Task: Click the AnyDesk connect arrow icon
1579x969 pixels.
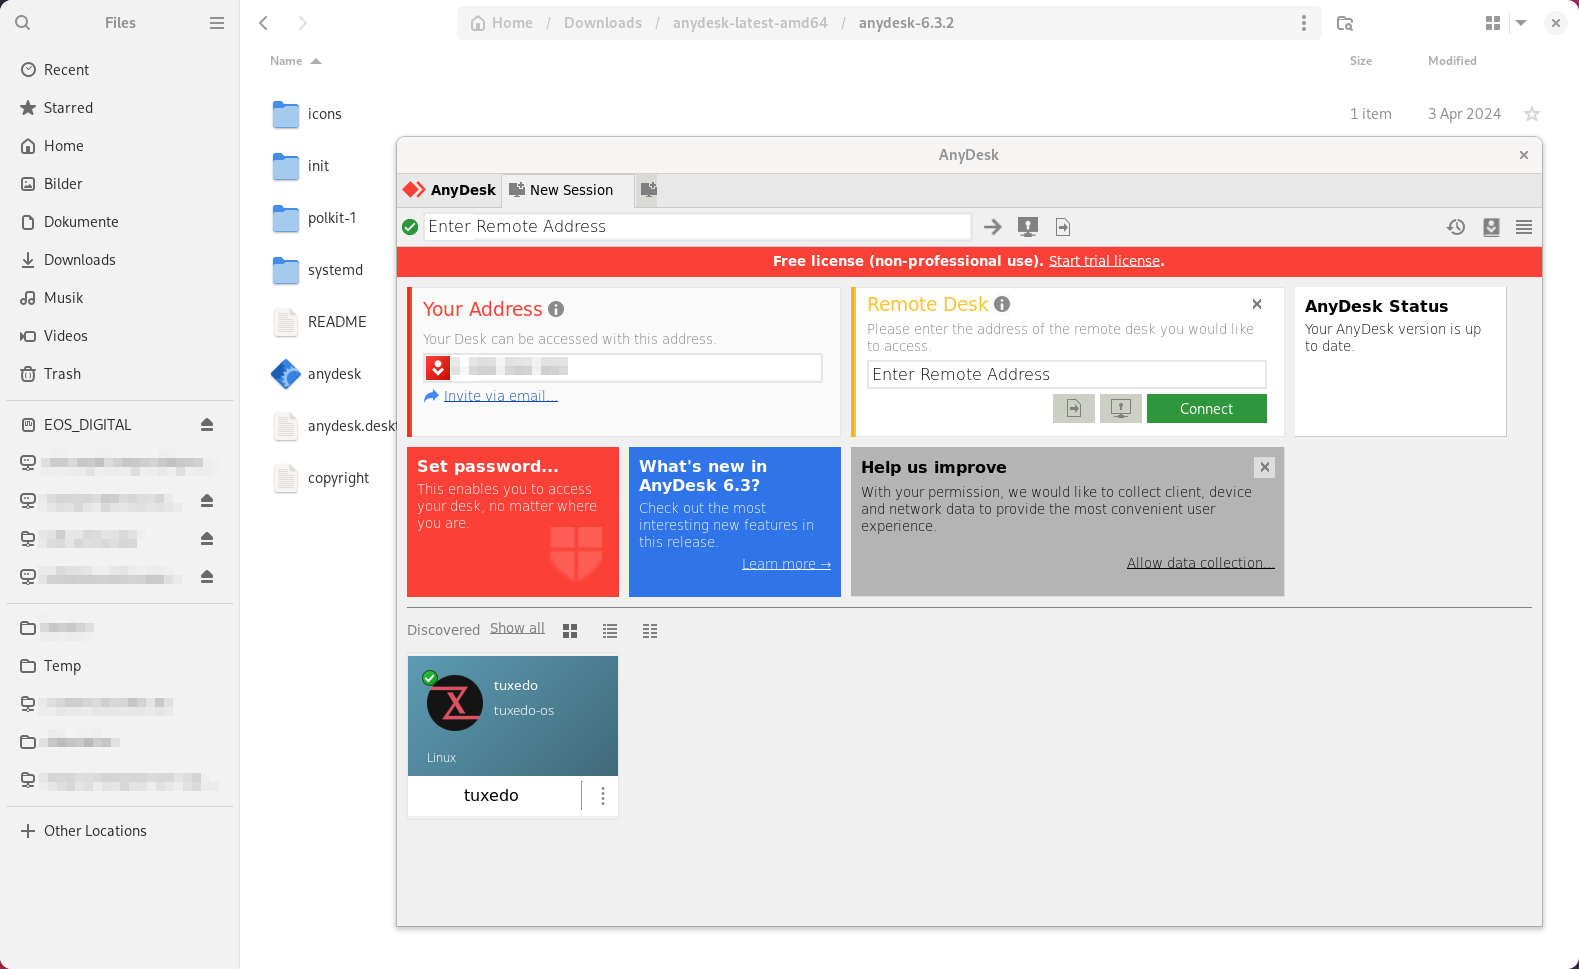Action: 992,227
